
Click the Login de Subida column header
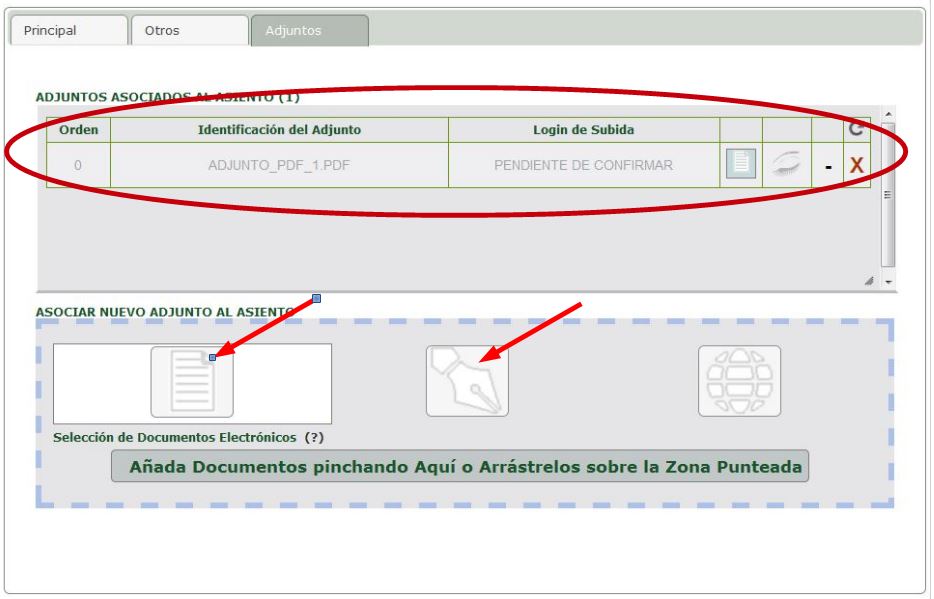click(x=584, y=130)
